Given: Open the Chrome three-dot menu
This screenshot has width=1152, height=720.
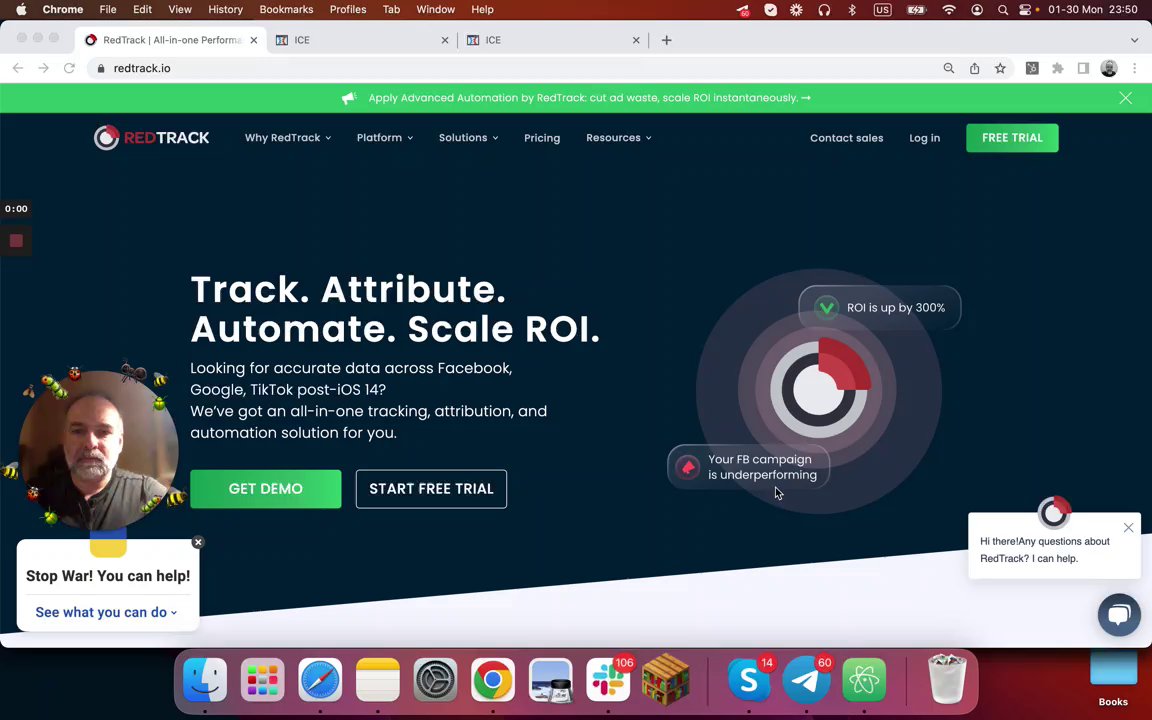Looking at the screenshot, I should pos(1134,68).
